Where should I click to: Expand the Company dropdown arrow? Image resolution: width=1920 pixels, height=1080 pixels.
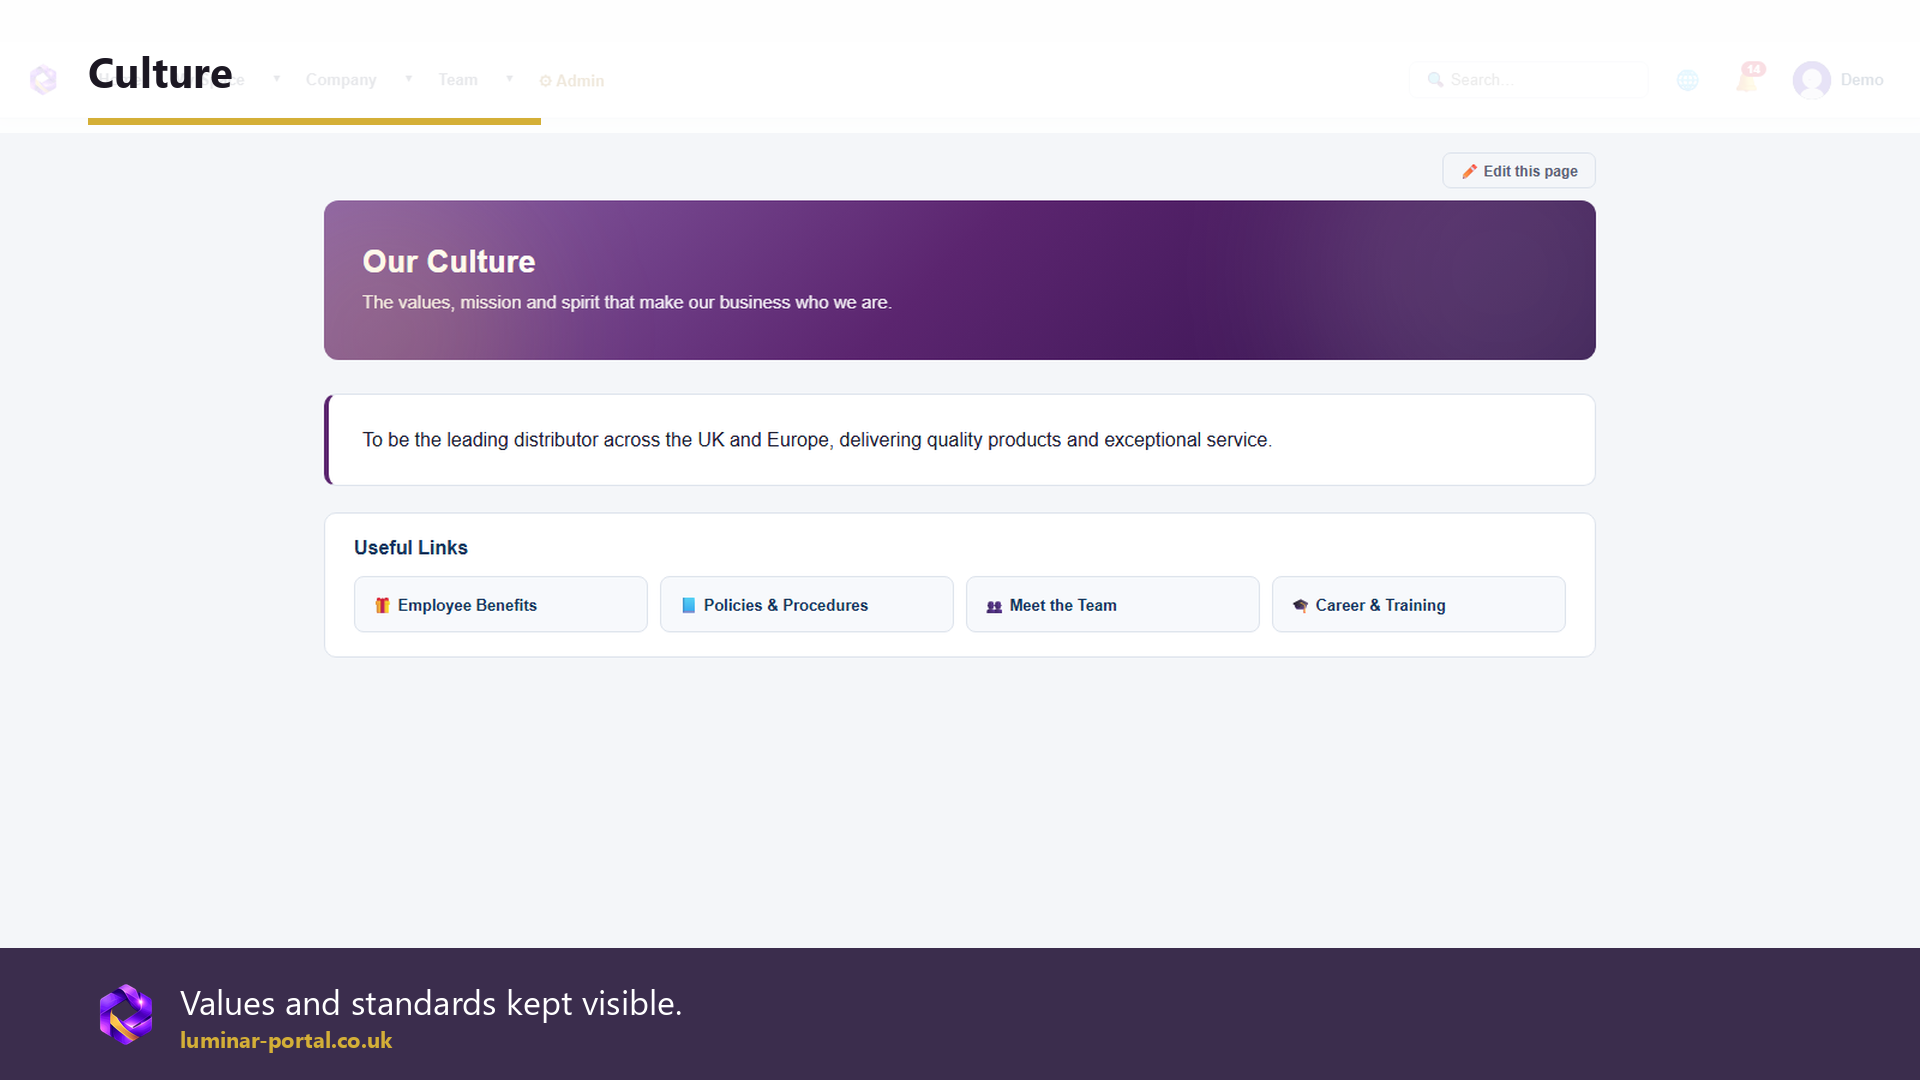pos(408,79)
